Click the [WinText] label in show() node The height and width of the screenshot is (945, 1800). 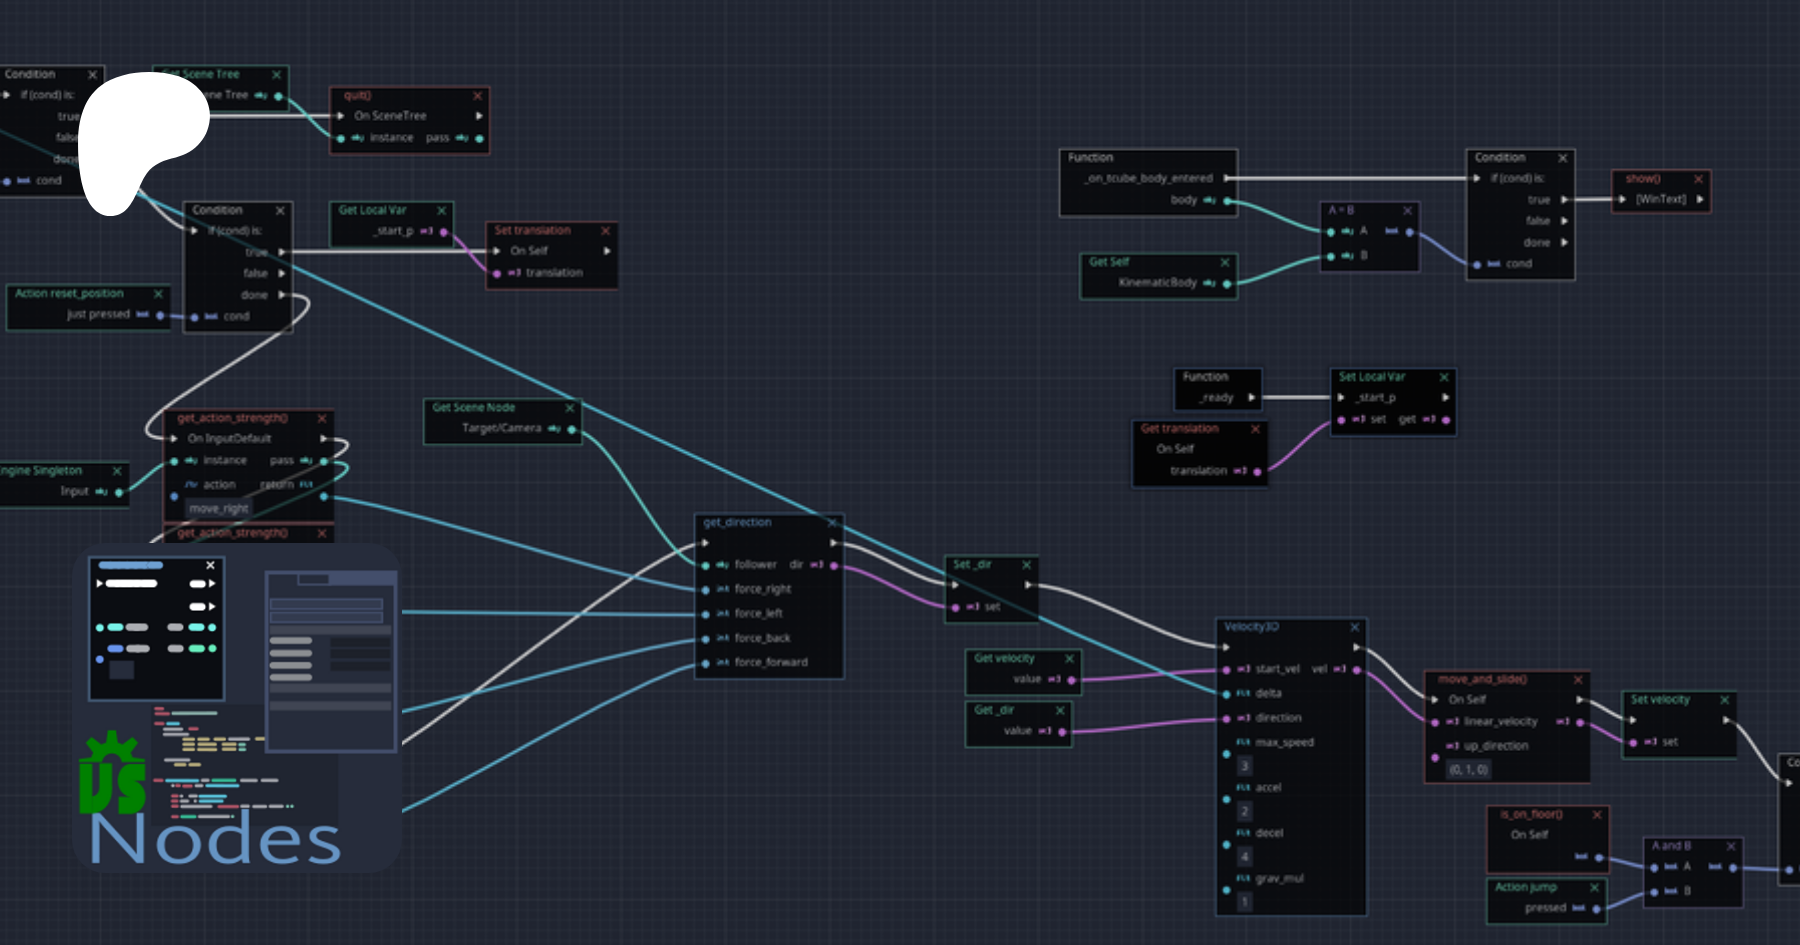click(1660, 199)
